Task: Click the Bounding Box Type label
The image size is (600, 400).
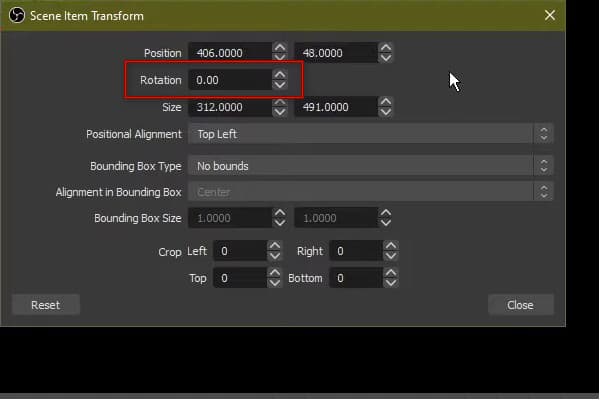Action: point(136,167)
